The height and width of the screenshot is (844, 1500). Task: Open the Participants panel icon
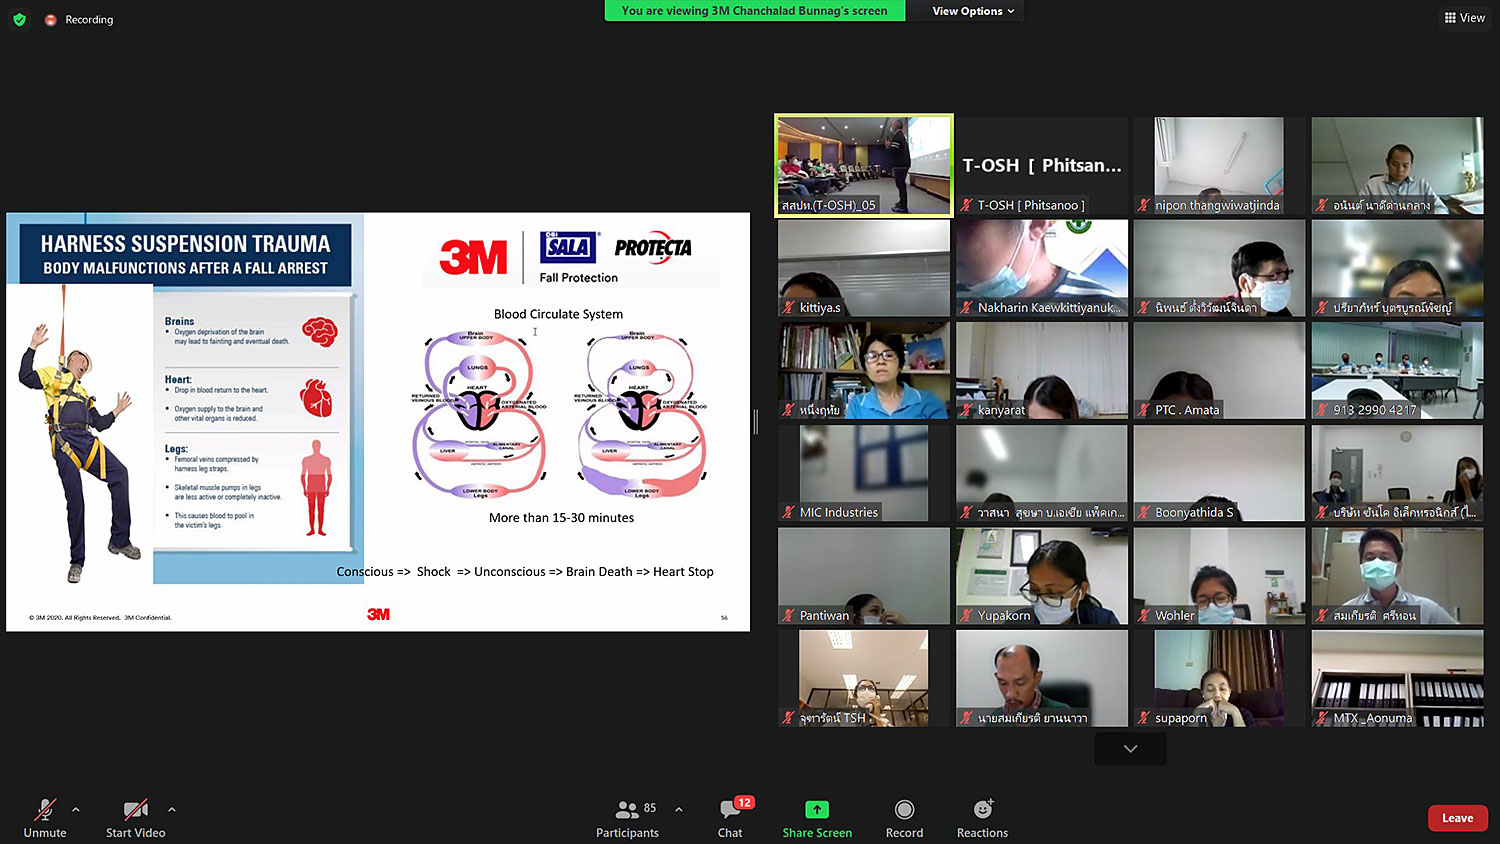click(627, 809)
